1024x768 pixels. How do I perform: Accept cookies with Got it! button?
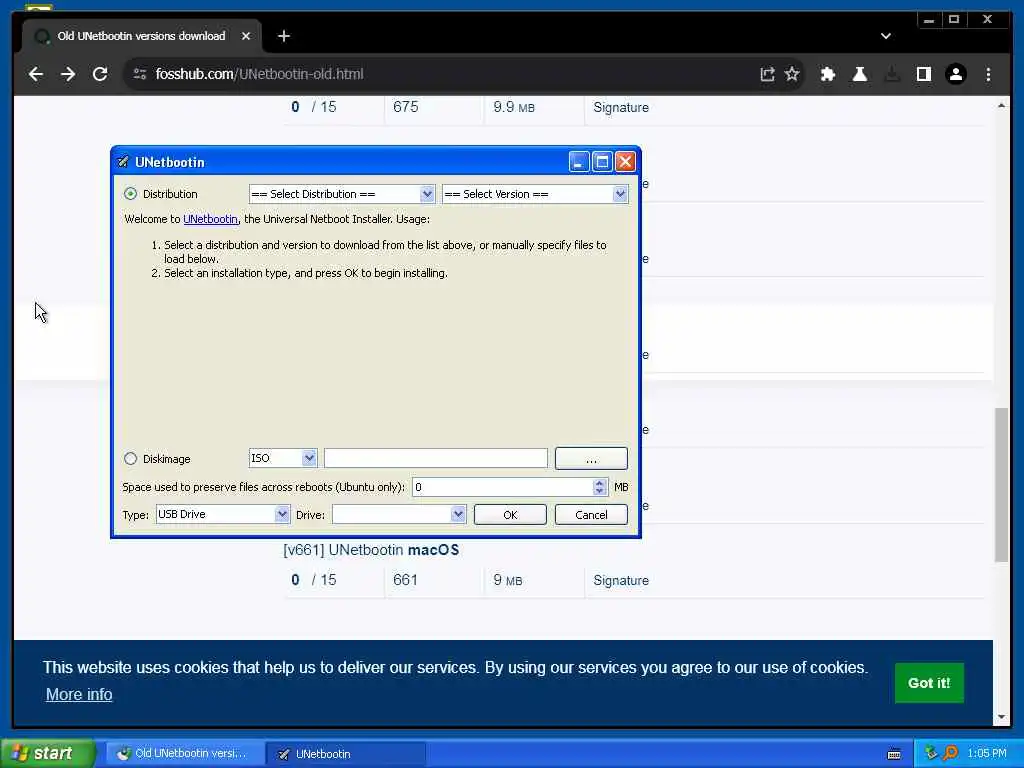coord(929,683)
